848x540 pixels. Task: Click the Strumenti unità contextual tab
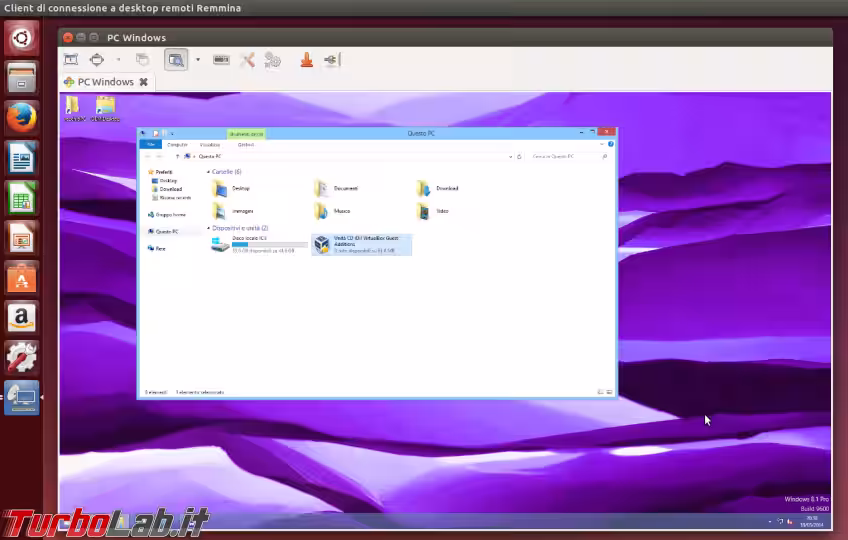[246, 134]
